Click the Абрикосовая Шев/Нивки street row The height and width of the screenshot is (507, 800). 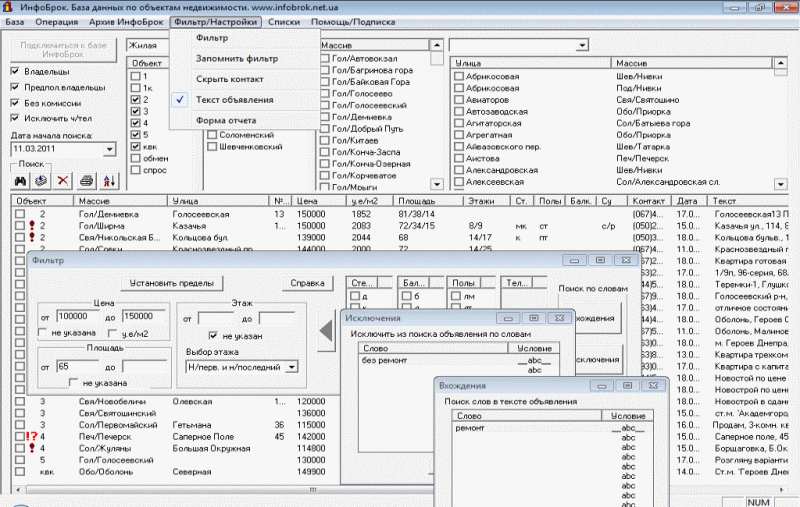click(611, 77)
